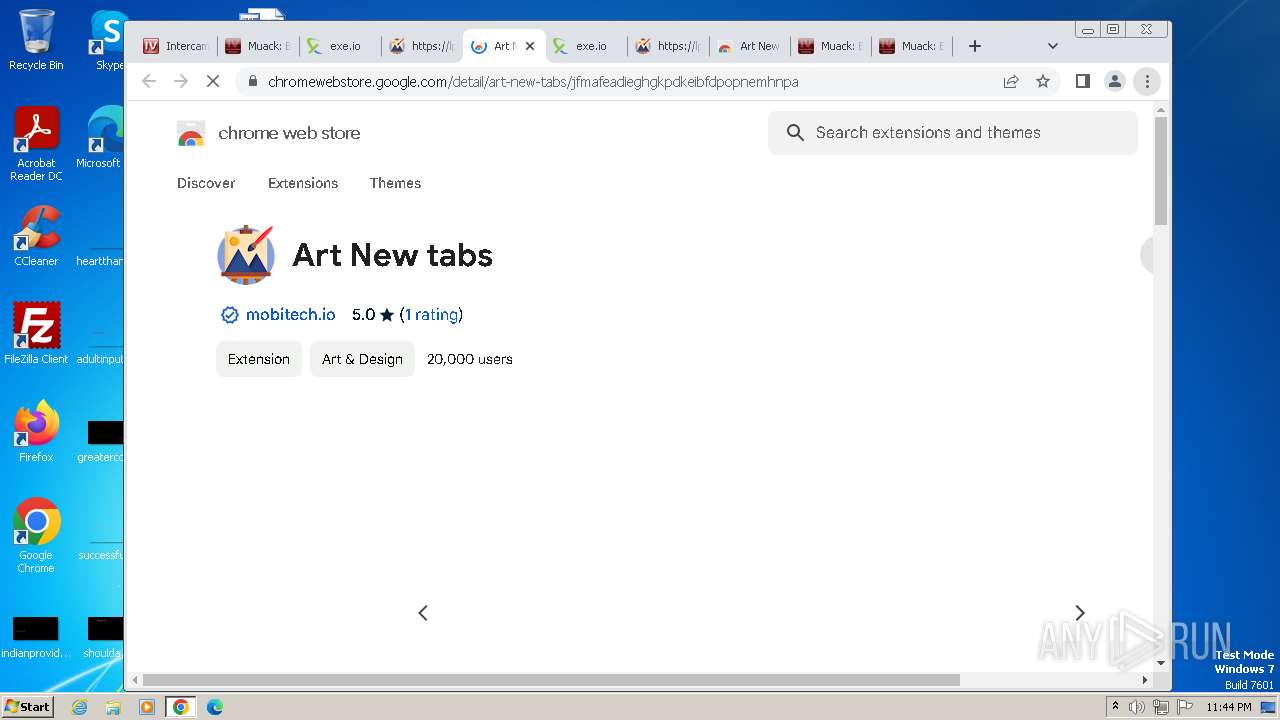Go forward using Chrome forward arrow
Image resolution: width=1280 pixels, height=720 pixels.
181,81
